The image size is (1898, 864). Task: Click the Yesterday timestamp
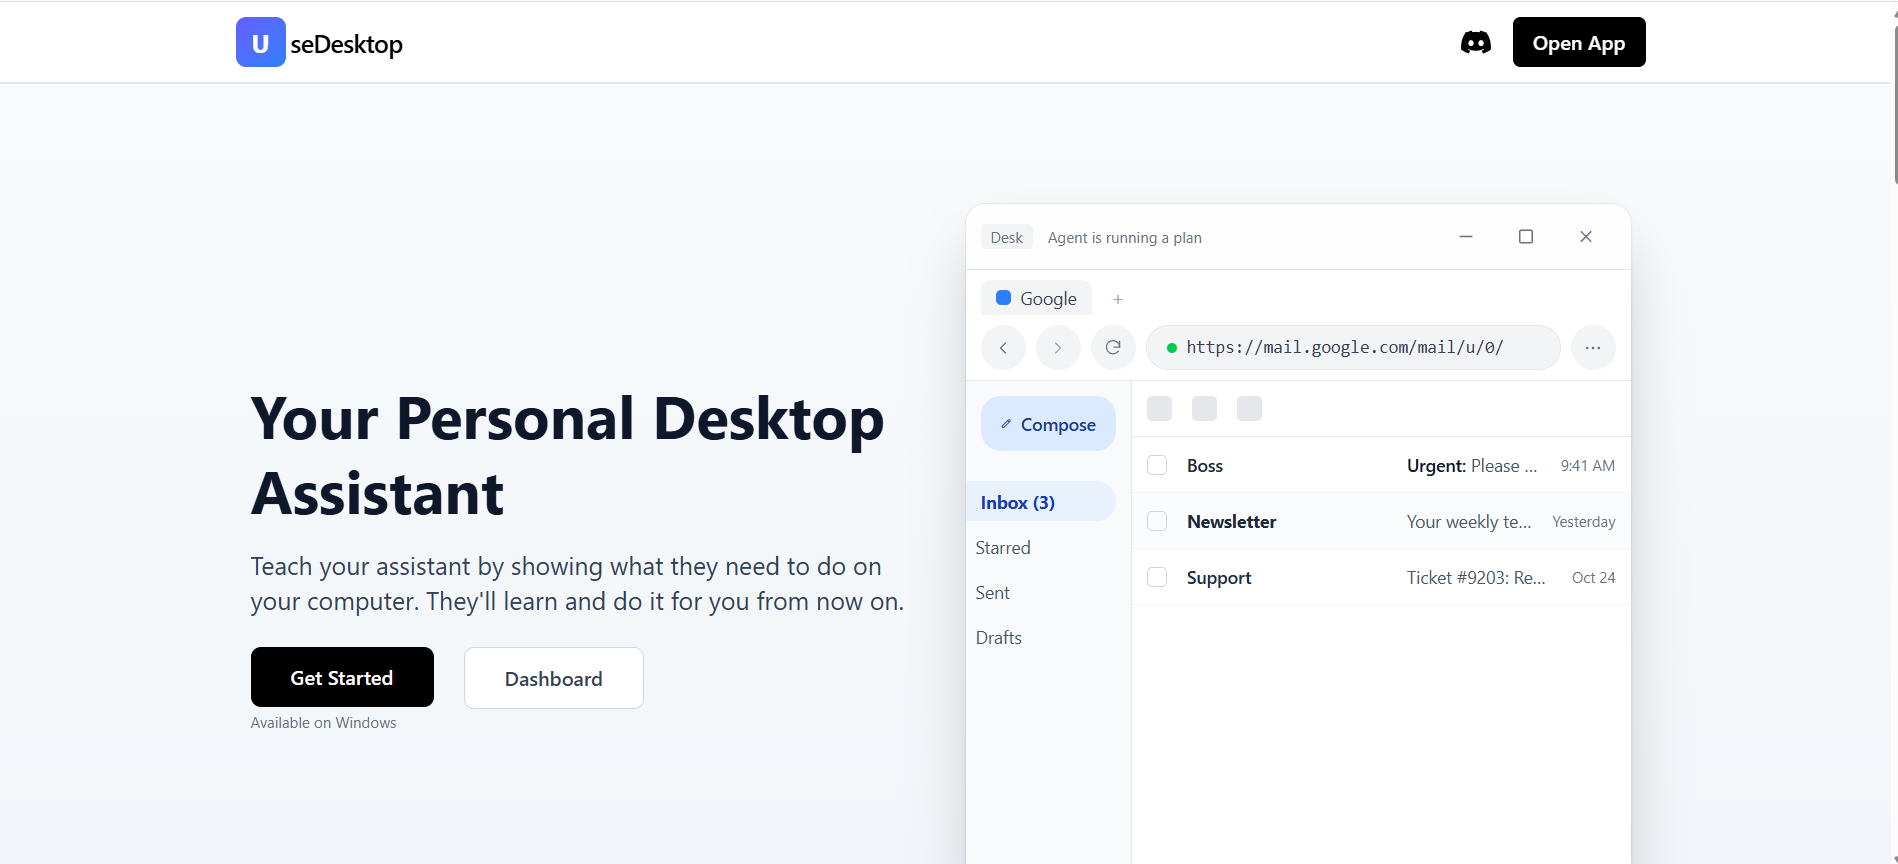click(1584, 521)
